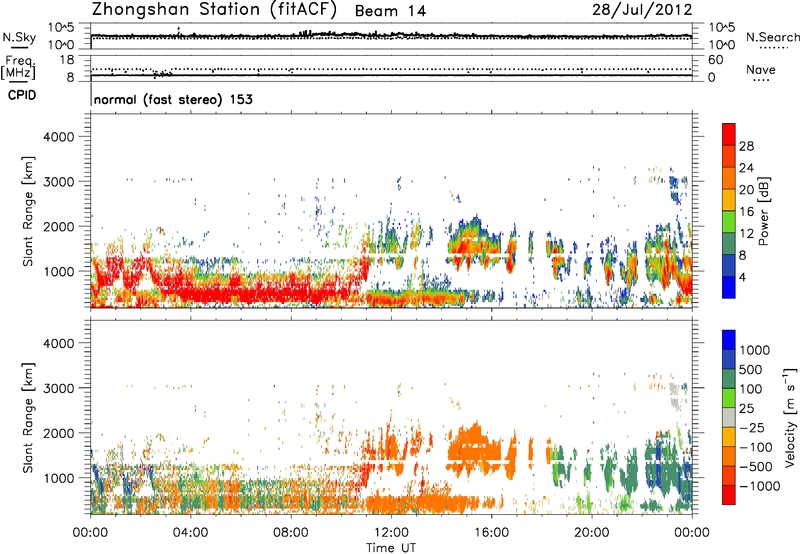Screen dimensions: 800x554
Task: Click the "Nave" legend label
Action: (x=761, y=69)
